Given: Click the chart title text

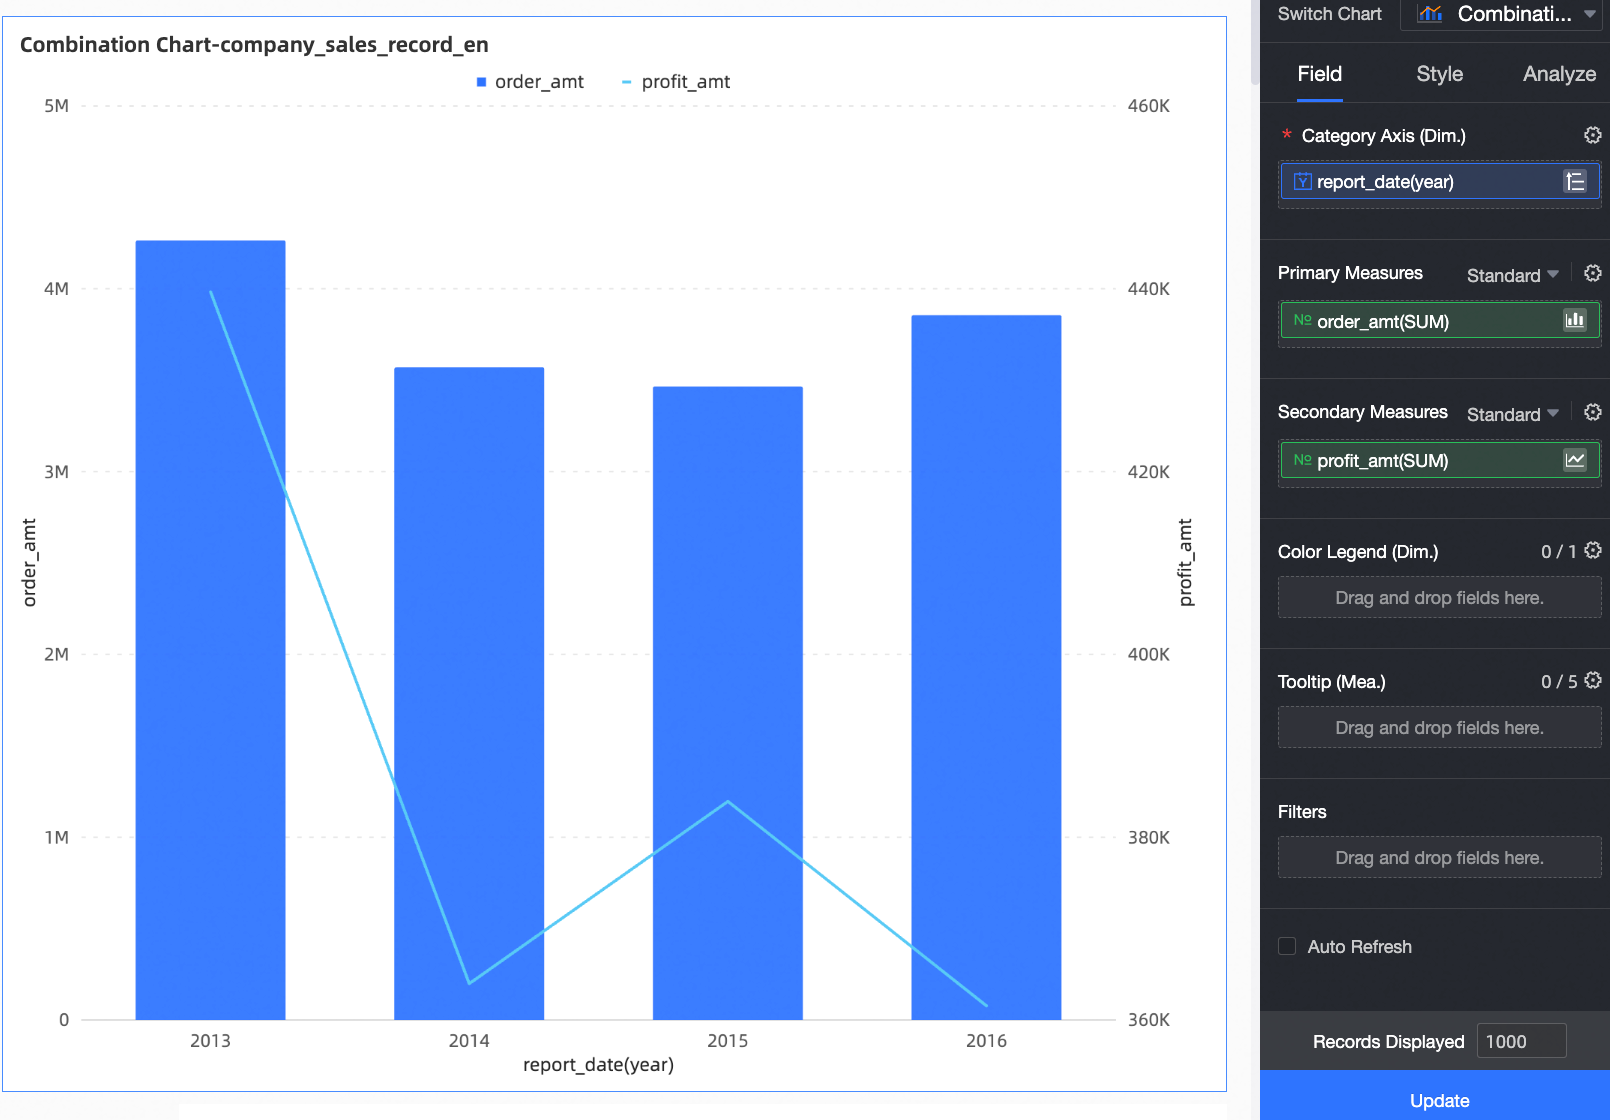Looking at the screenshot, I should (x=254, y=45).
